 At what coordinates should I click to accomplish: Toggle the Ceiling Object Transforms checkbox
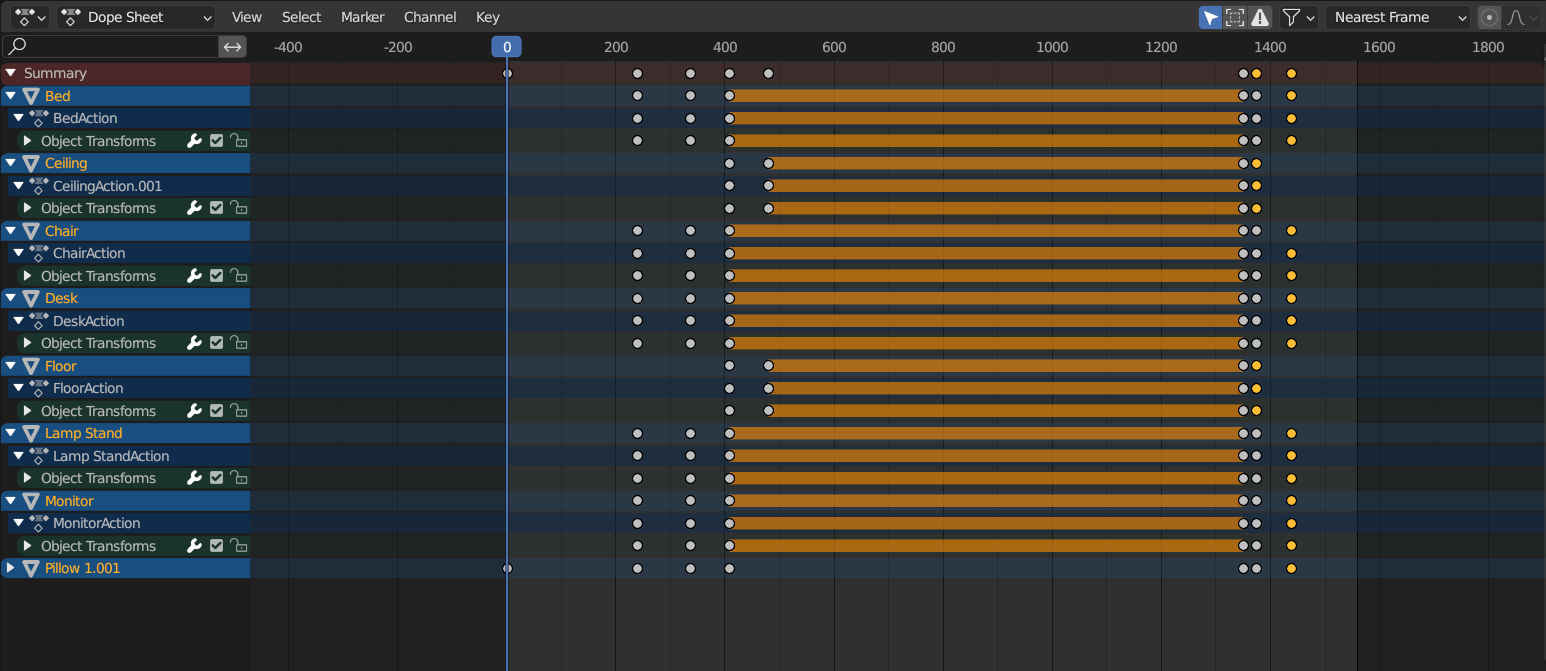216,208
